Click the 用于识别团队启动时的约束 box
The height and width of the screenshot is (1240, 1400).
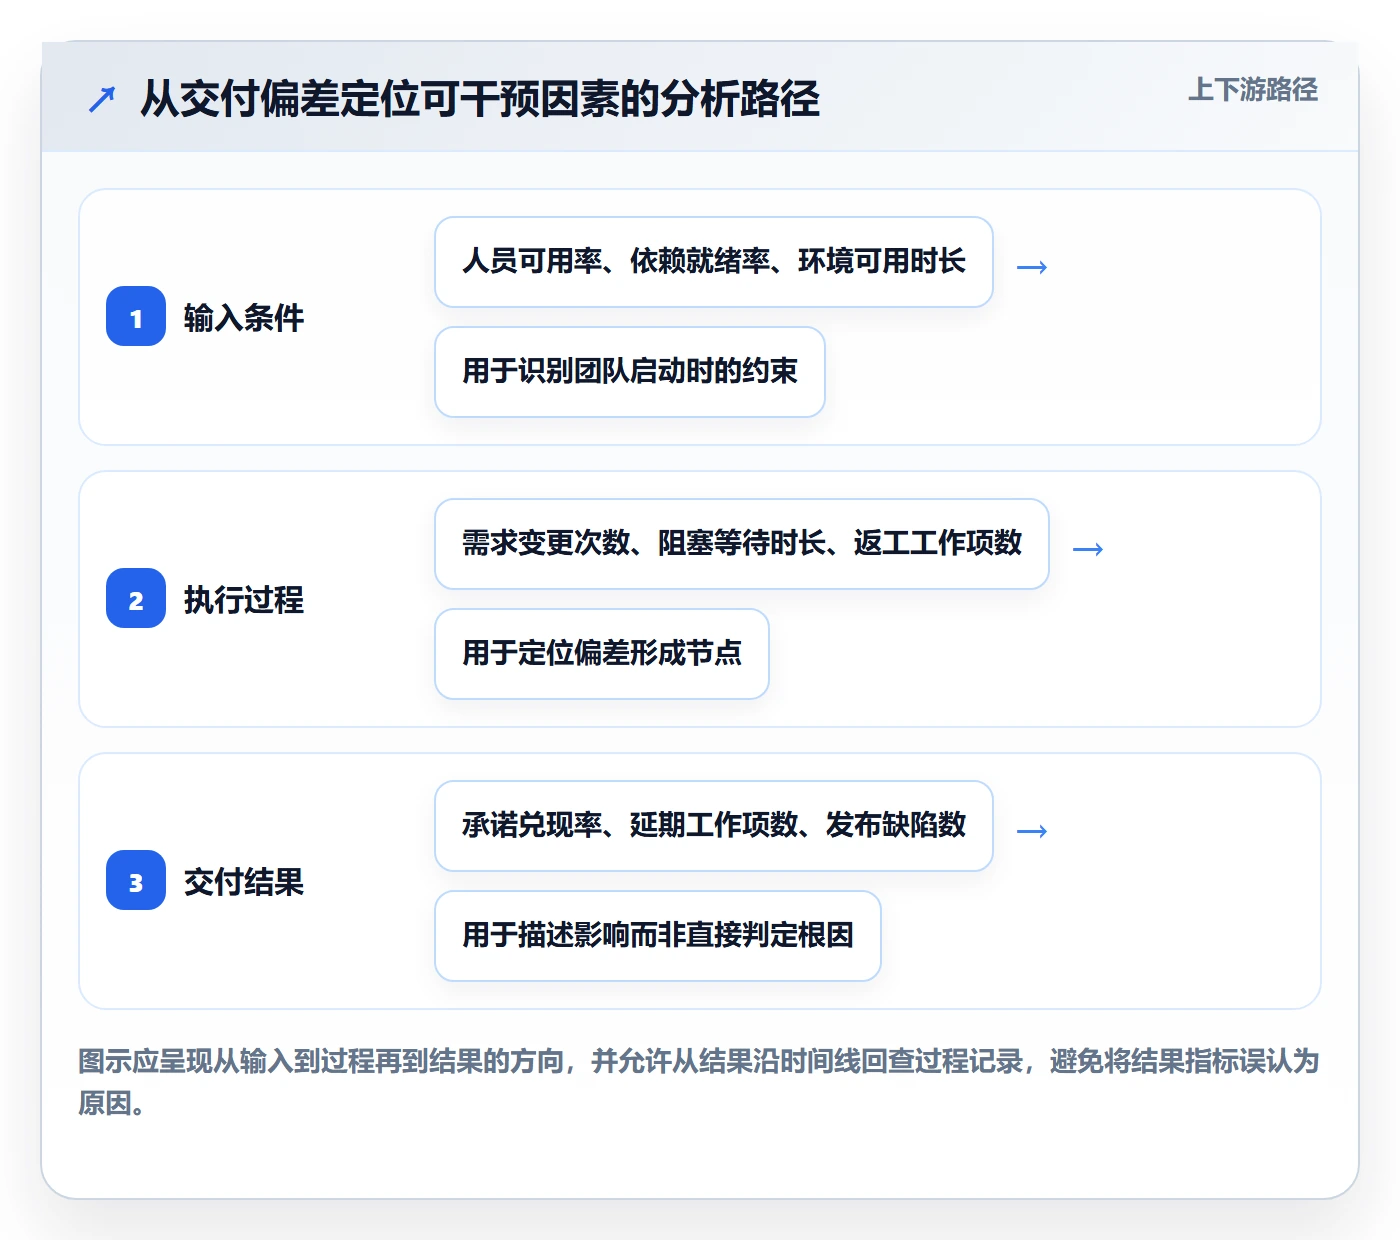coord(630,372)
